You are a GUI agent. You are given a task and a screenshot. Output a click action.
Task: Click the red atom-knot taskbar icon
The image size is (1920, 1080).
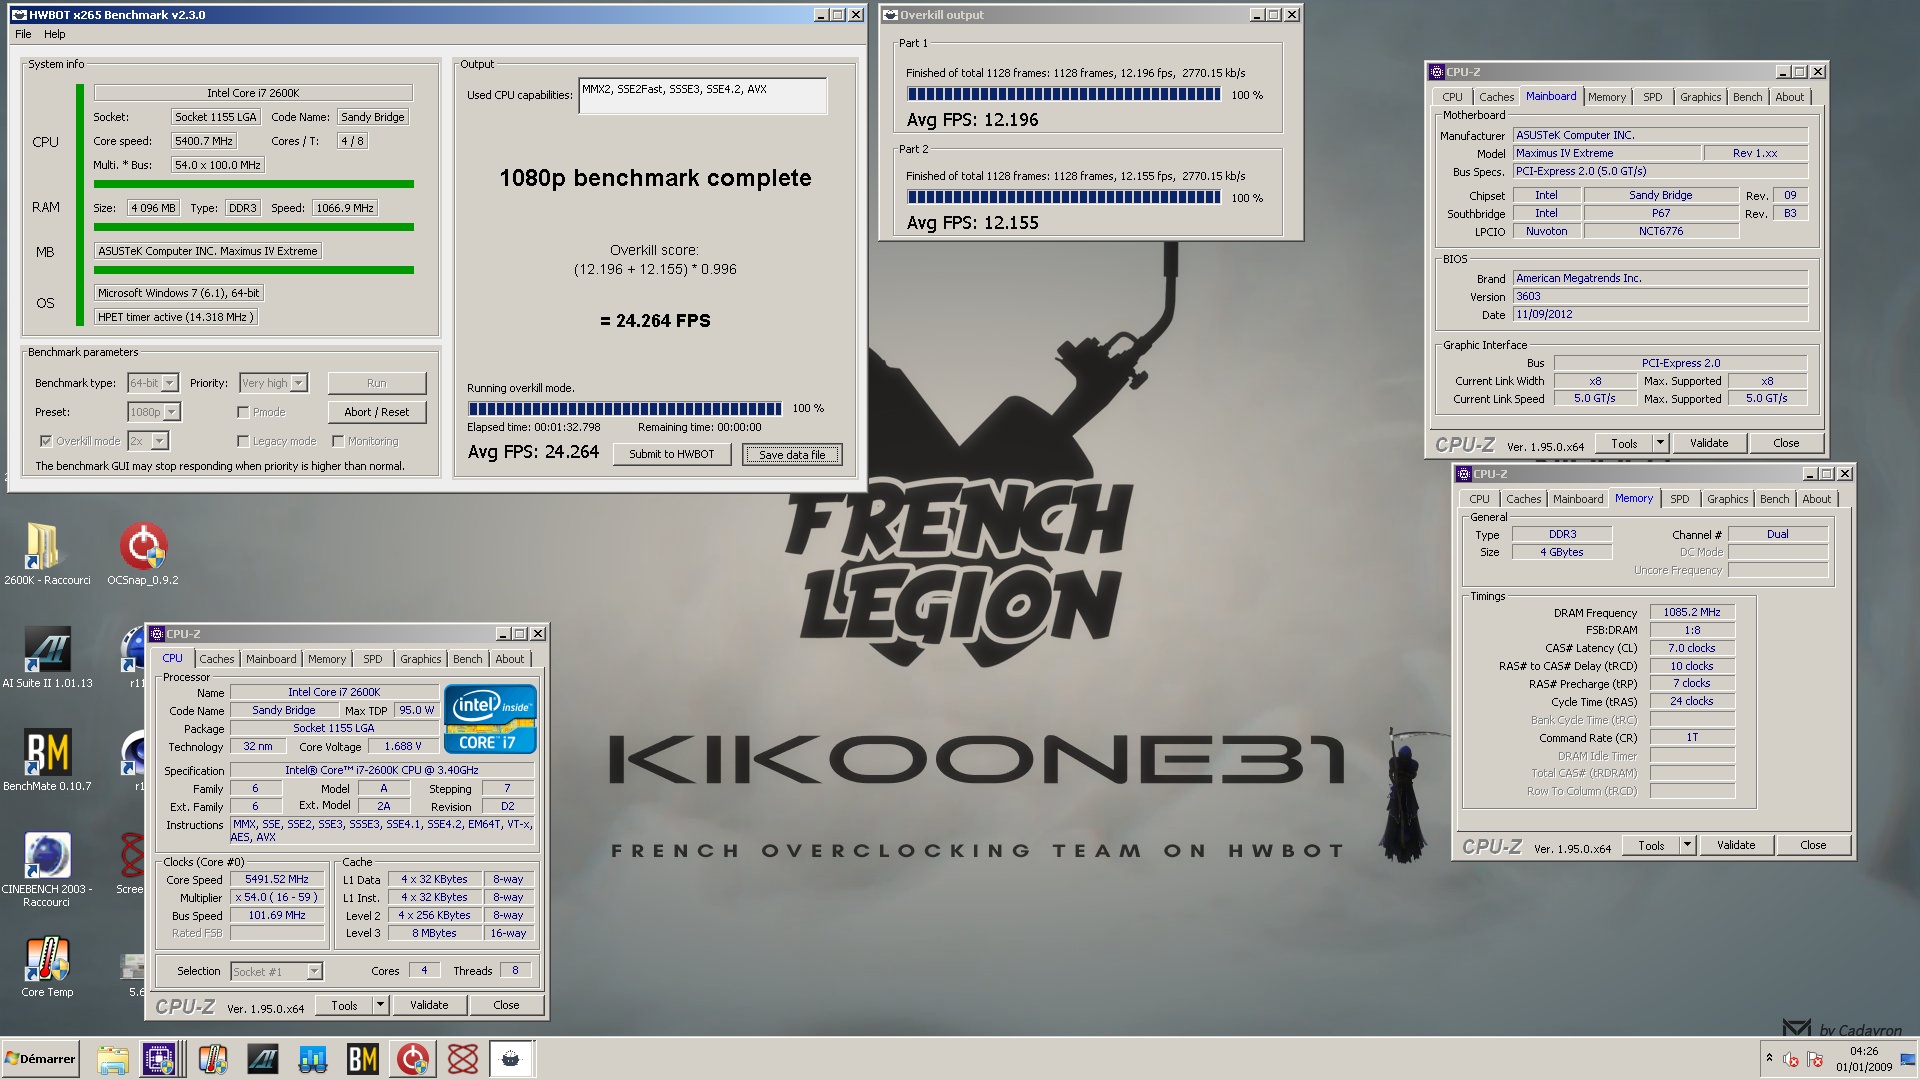[462, 1059]
